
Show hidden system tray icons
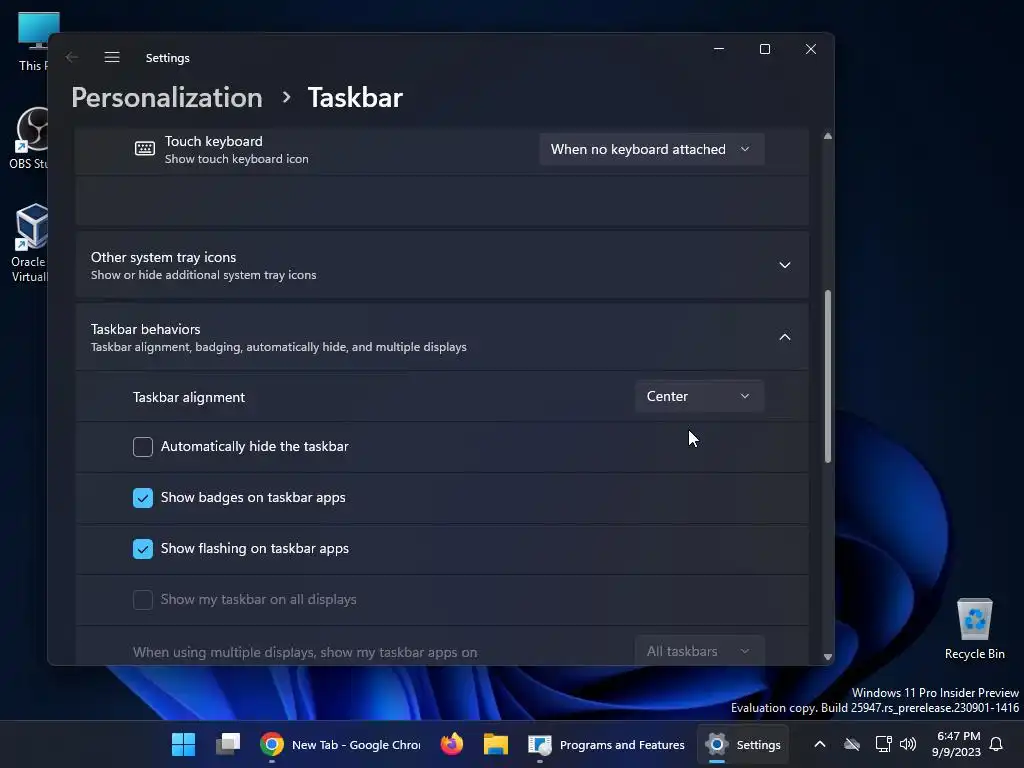820,744
